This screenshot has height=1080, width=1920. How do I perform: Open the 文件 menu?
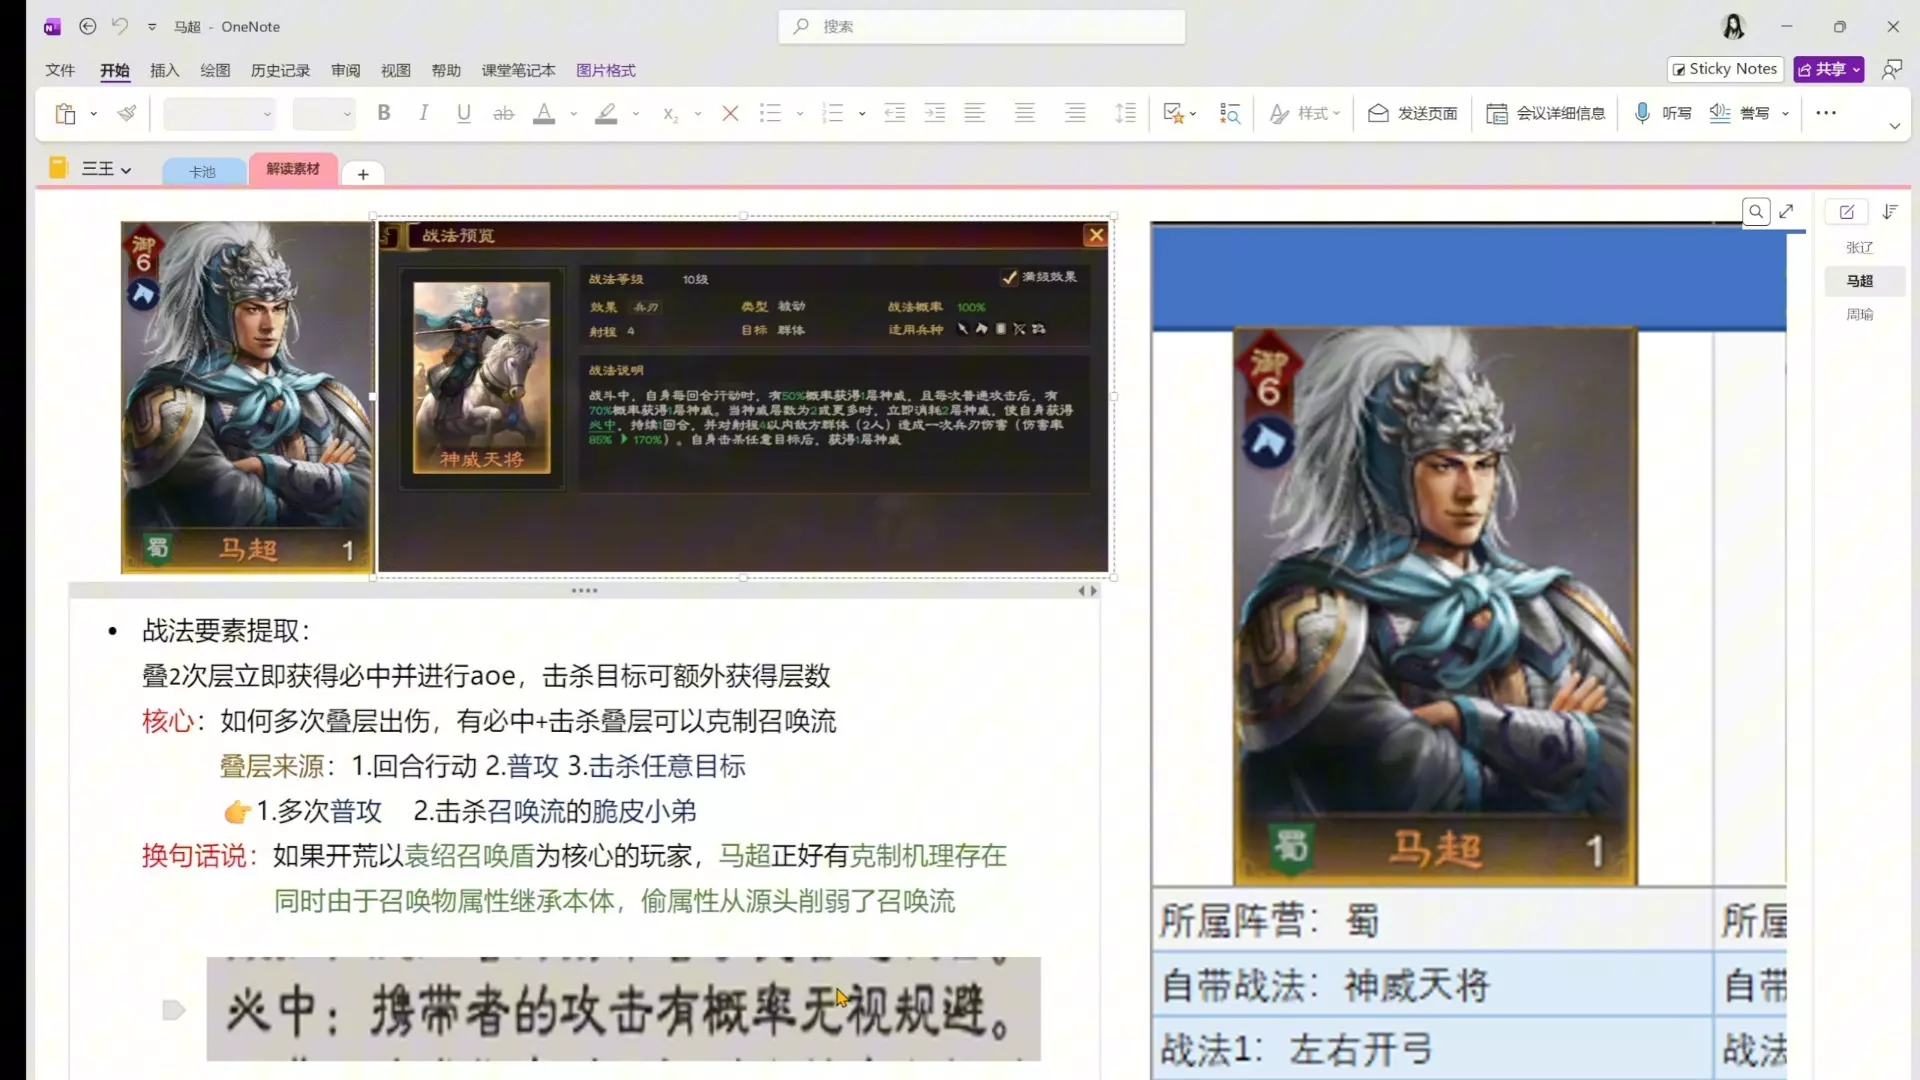click(x=60, y=70)
